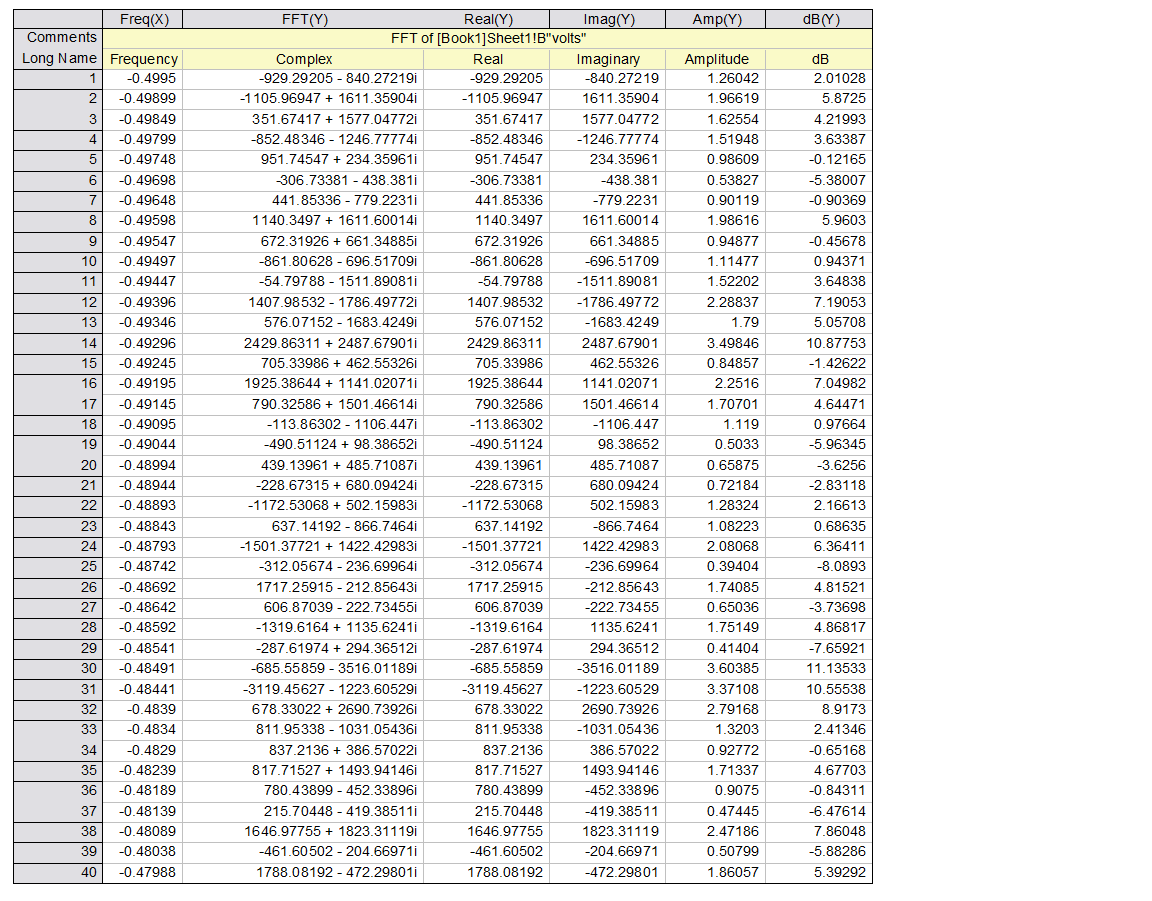This screenshot has width=1152, height=901.
Task: Click row number 40 header
Action: tap(59, 872)
